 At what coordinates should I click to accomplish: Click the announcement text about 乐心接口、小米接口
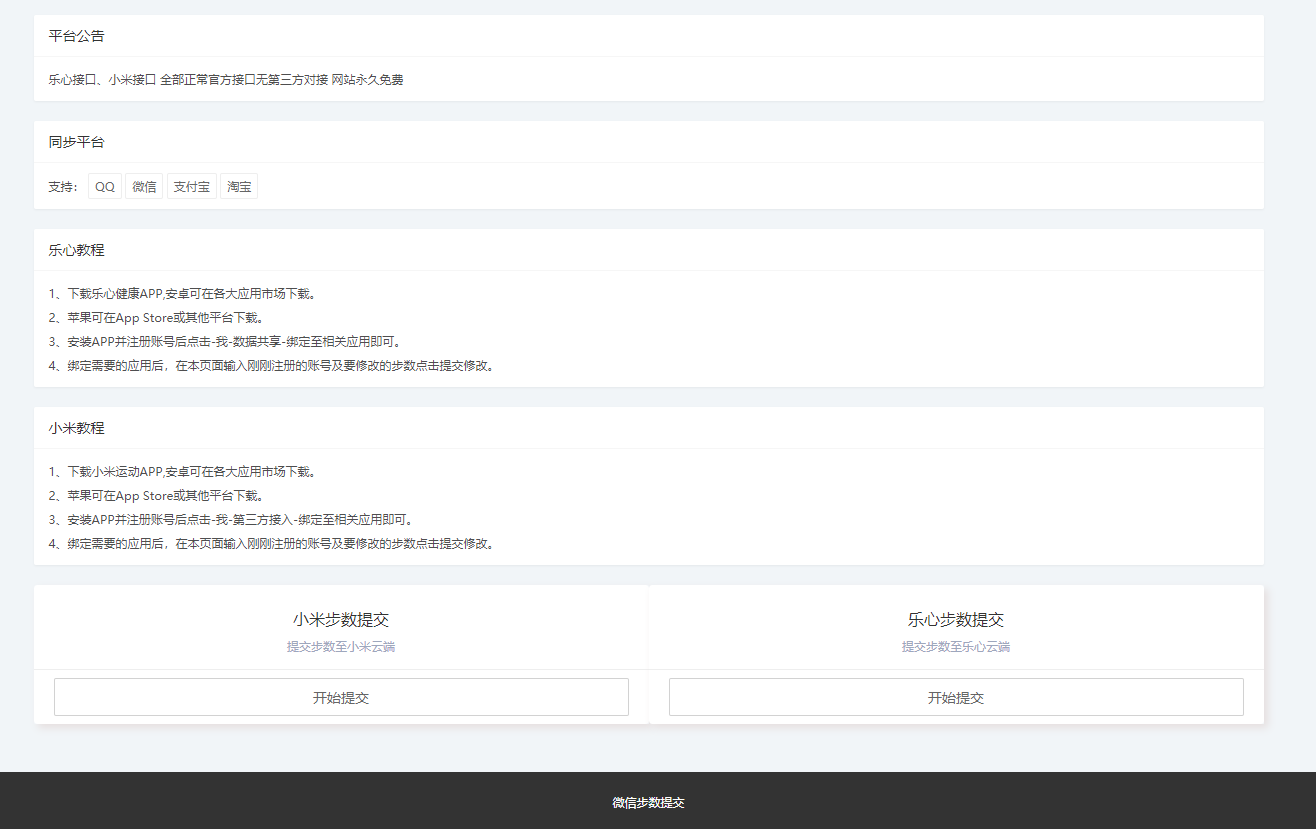[x=226, y=79]
